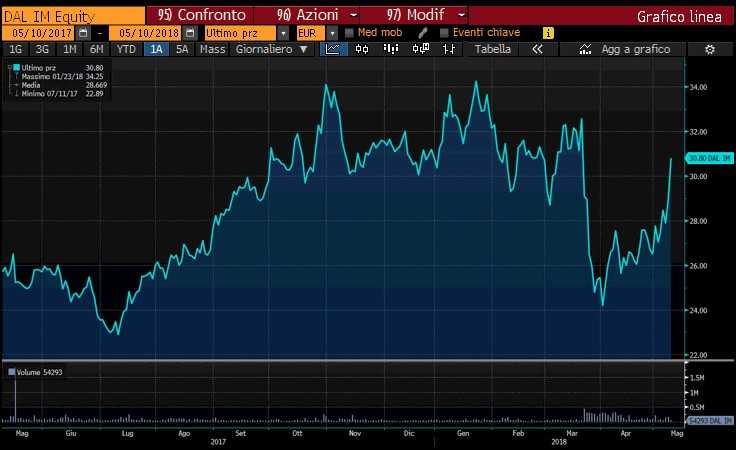Click the Agg a grafico chart icon

[585, 49]
